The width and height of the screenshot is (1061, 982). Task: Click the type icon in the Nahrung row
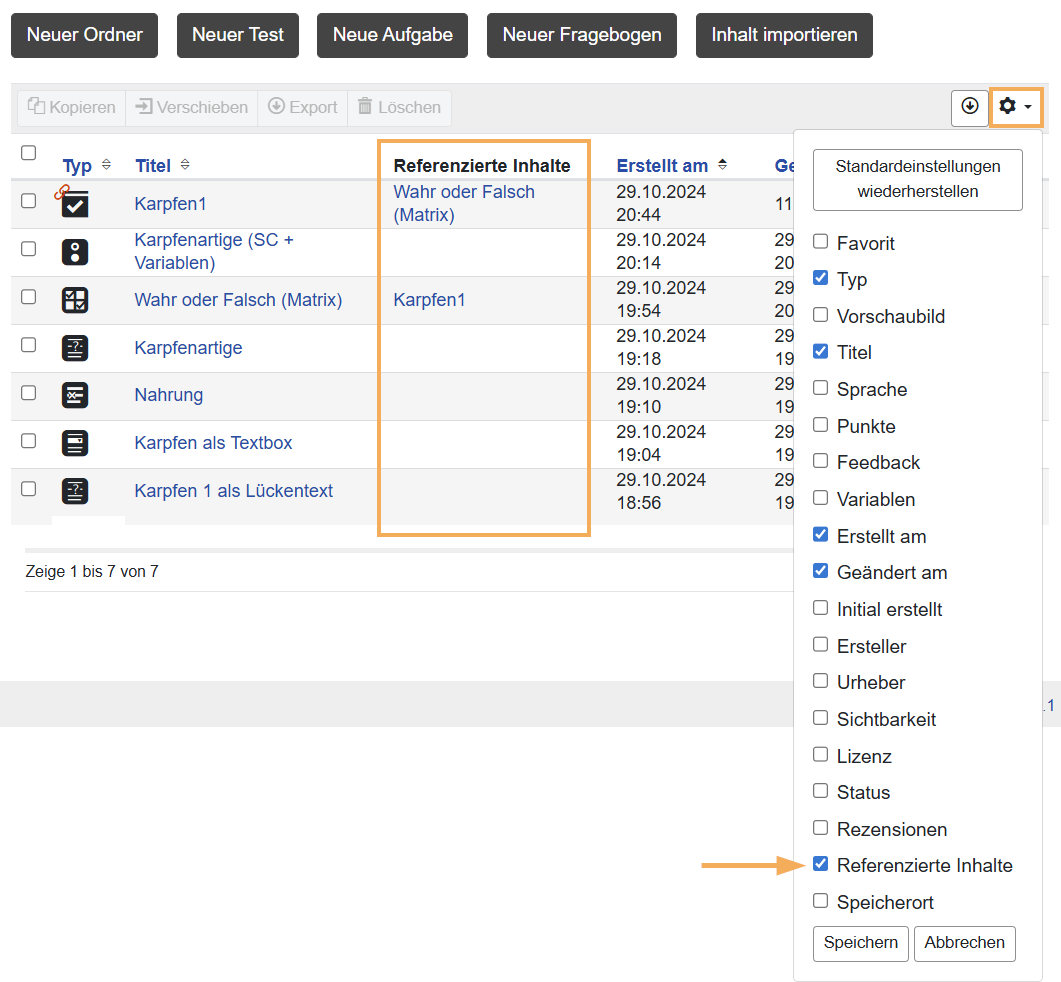75,395
